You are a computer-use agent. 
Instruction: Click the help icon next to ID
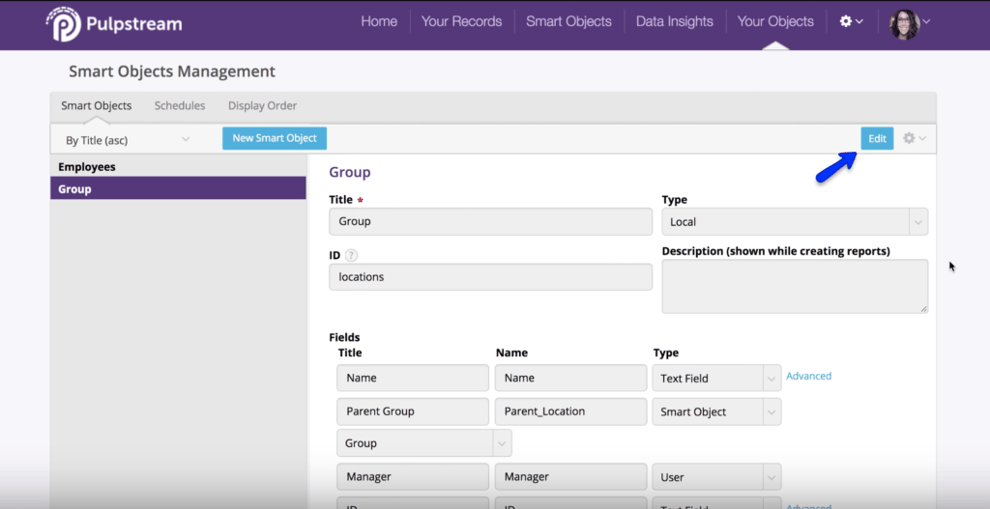click(351, 255)
